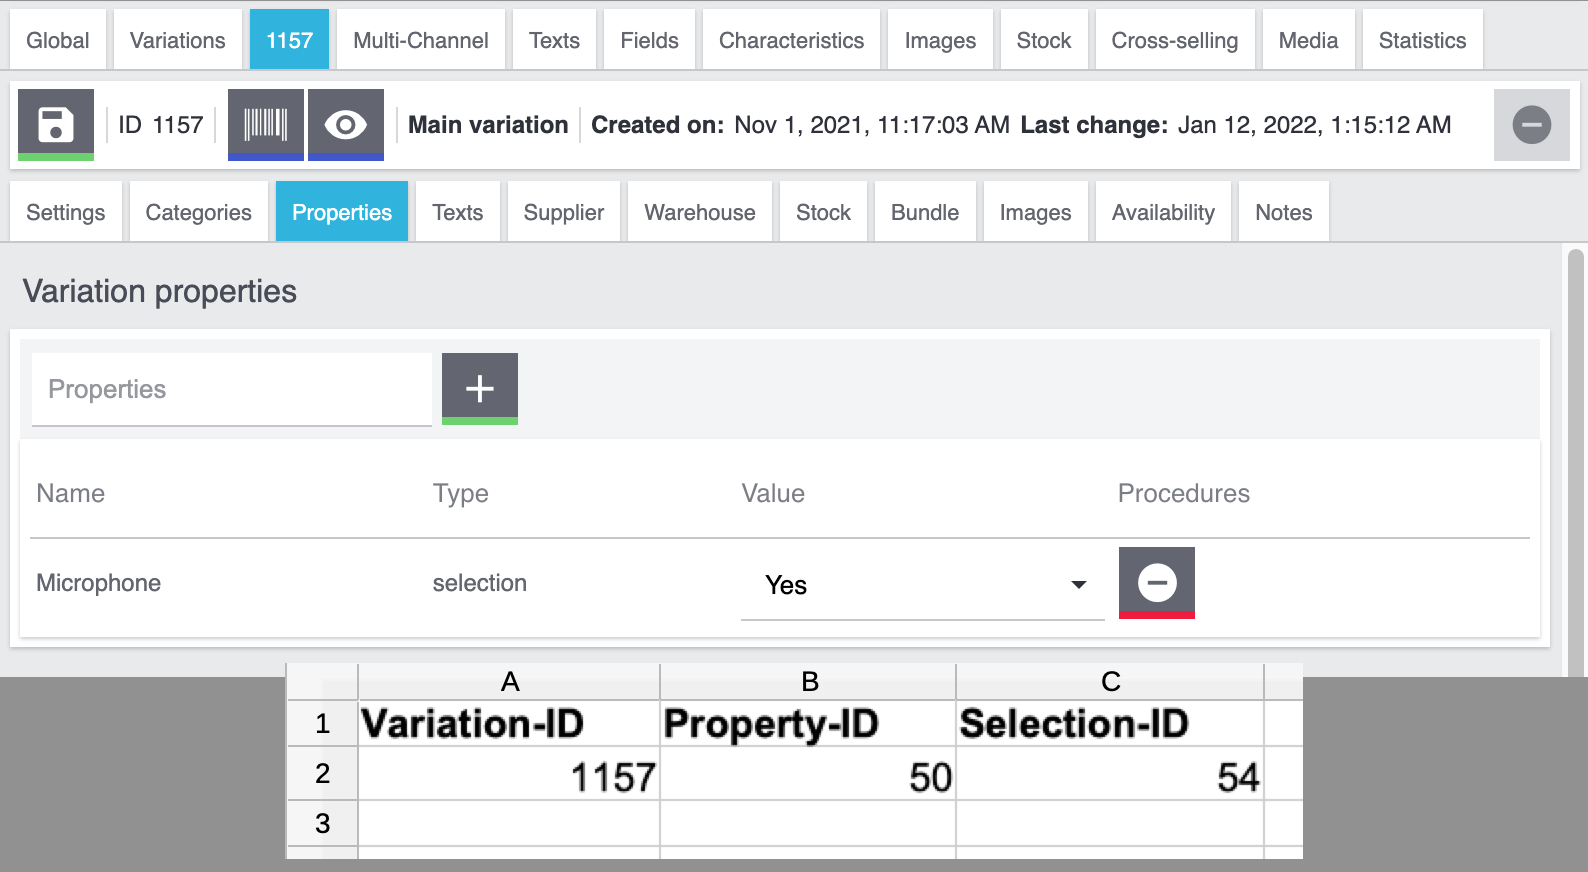
Task: Add a property with the plus button
Action: [x=480, y=388]
